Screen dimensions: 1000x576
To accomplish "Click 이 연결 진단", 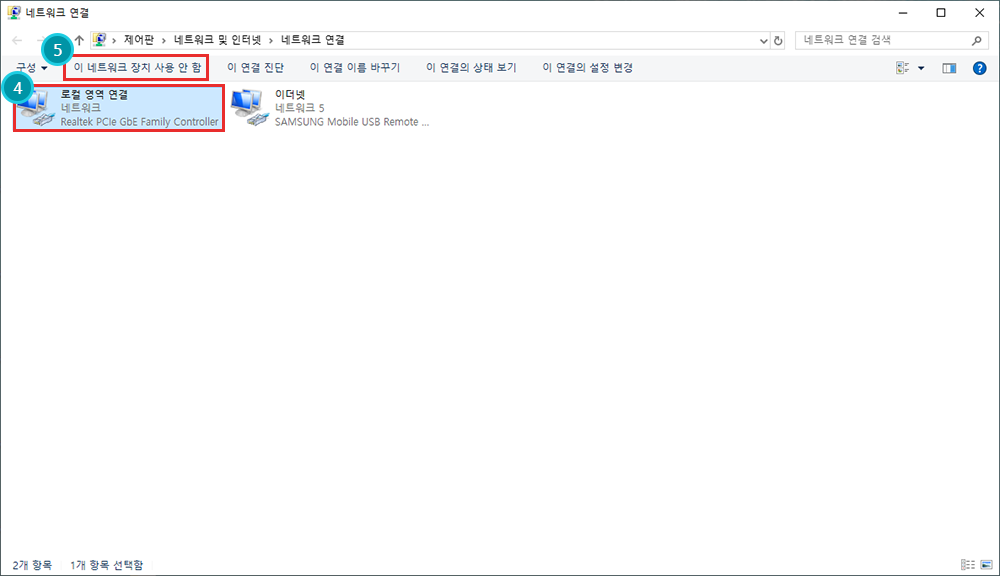I will 255,68.
